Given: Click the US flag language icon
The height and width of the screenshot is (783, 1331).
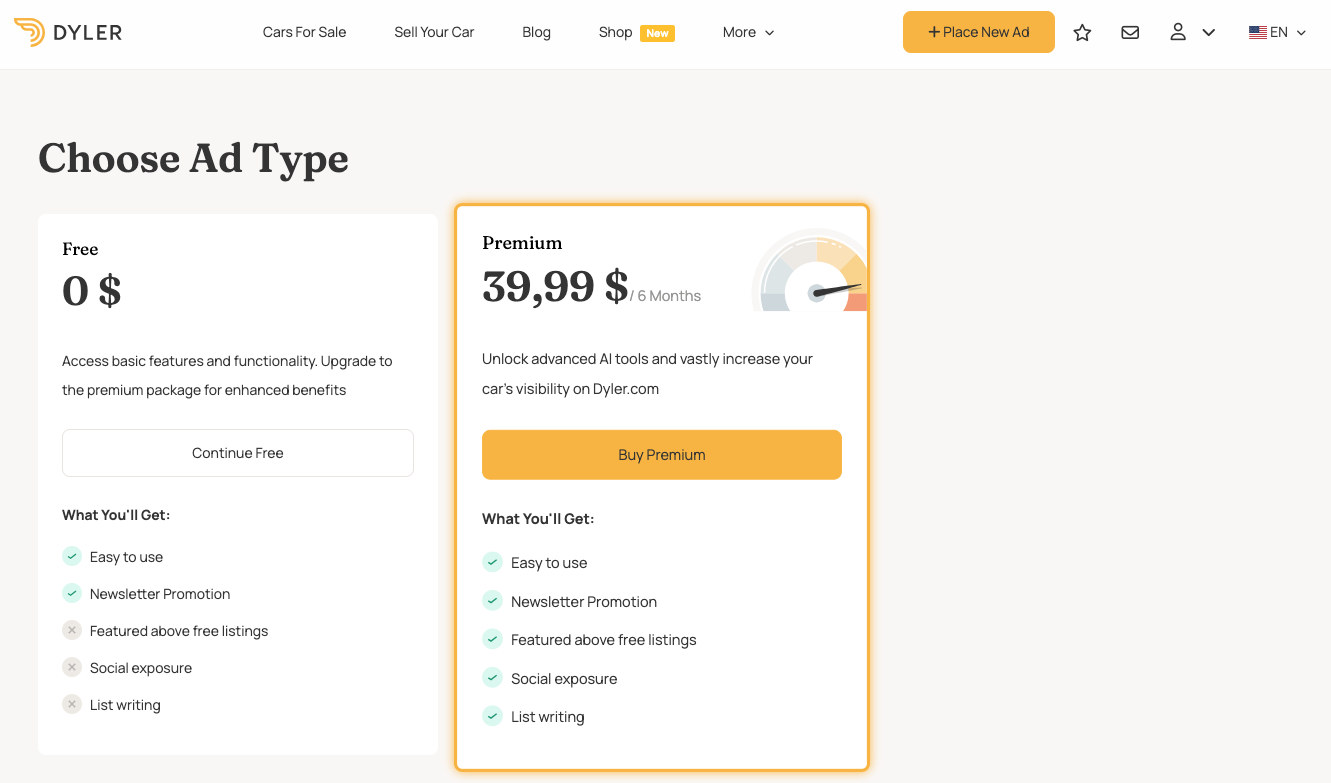Looking at the screenshot, I should 1258,33.
